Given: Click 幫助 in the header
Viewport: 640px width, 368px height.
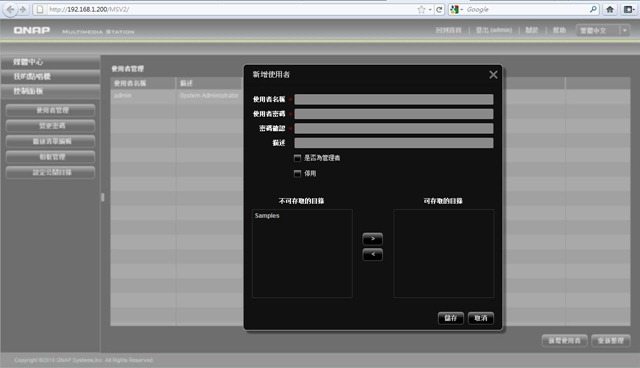Looking at the screenshot, I should click(559, 30).
